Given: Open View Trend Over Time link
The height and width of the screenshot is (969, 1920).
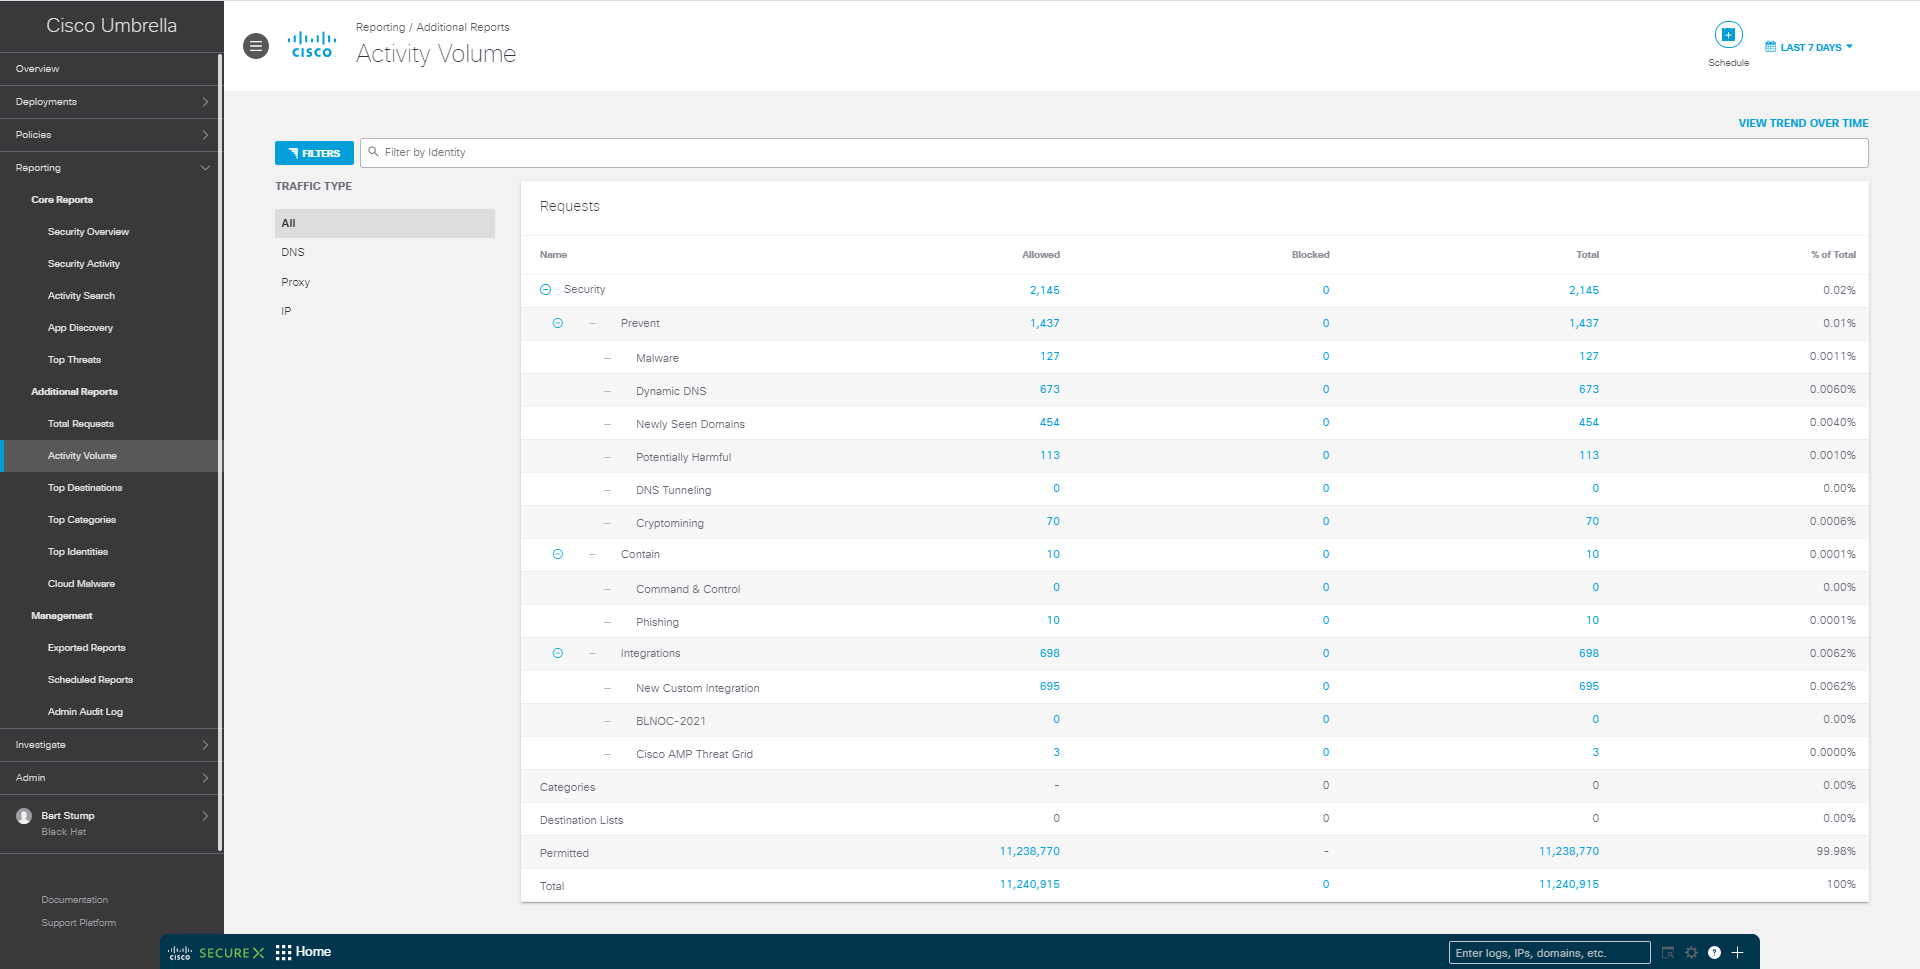Looking at the screenshot, I should [x=1803, y=123].
